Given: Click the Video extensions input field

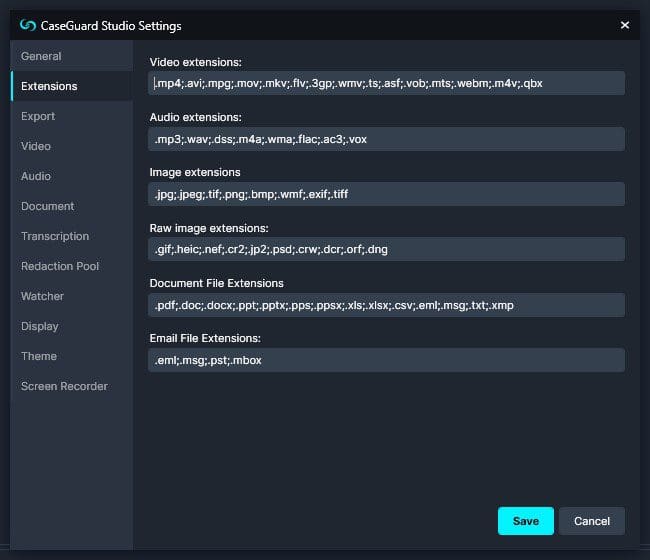Looking at the screenshot, I should (386, 83).
